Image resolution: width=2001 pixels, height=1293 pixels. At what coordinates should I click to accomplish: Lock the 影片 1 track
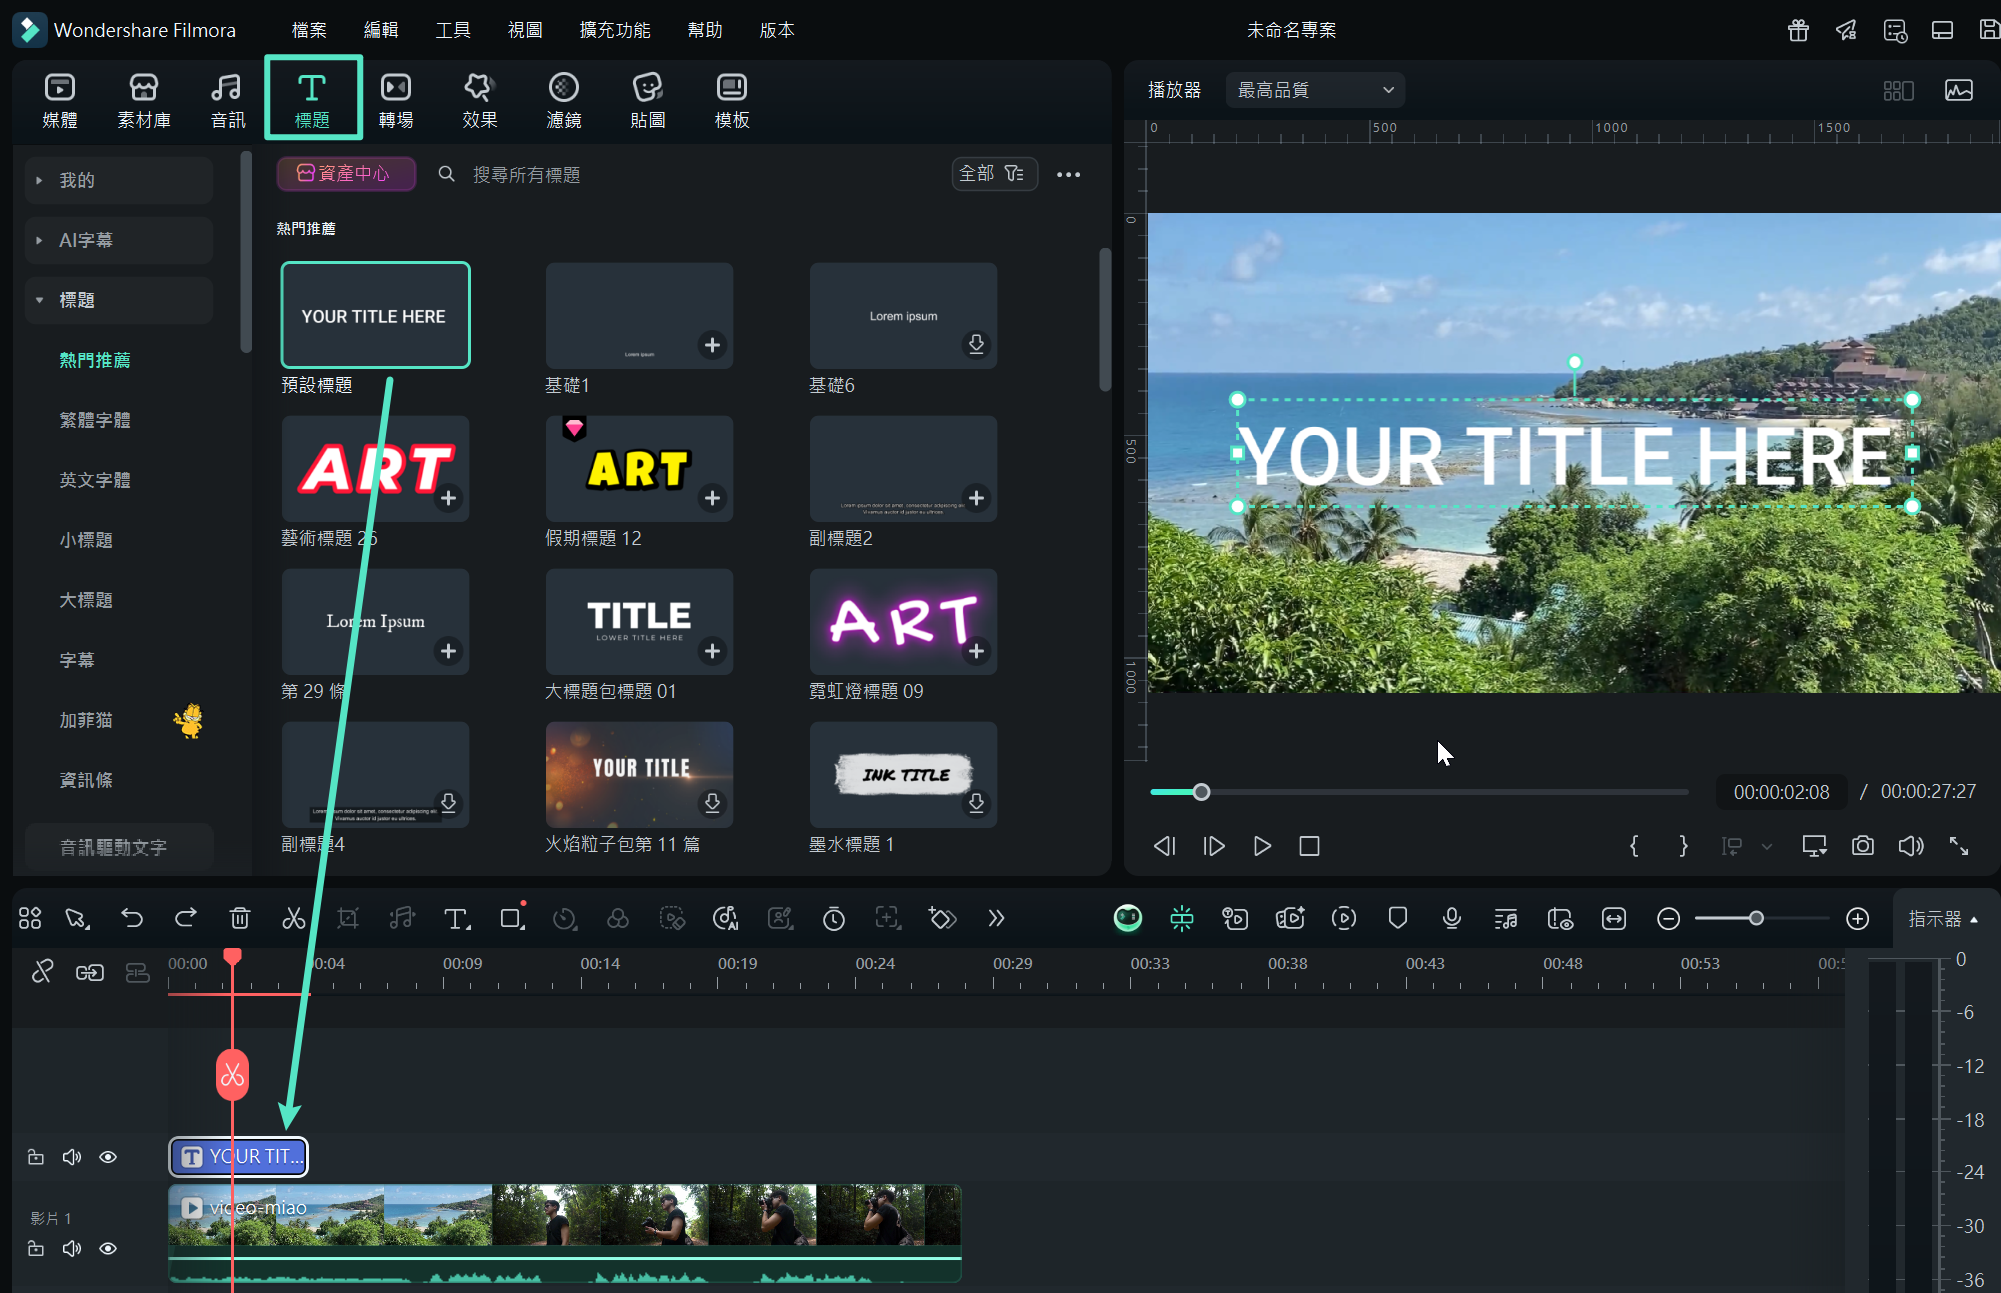pyautogui.click(x=36, y=1248)
